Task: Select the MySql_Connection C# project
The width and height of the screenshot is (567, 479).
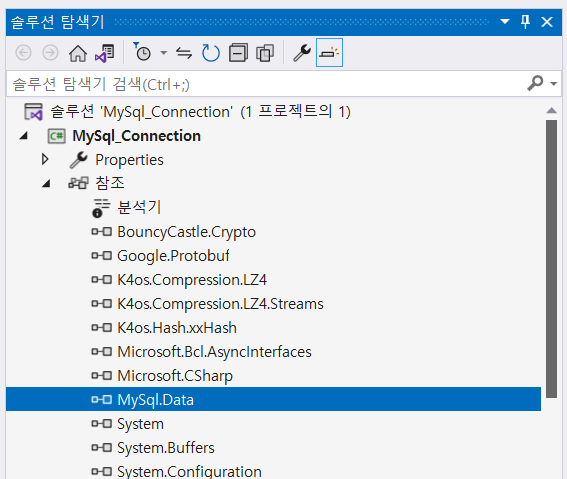Action: tap(136, 136)
